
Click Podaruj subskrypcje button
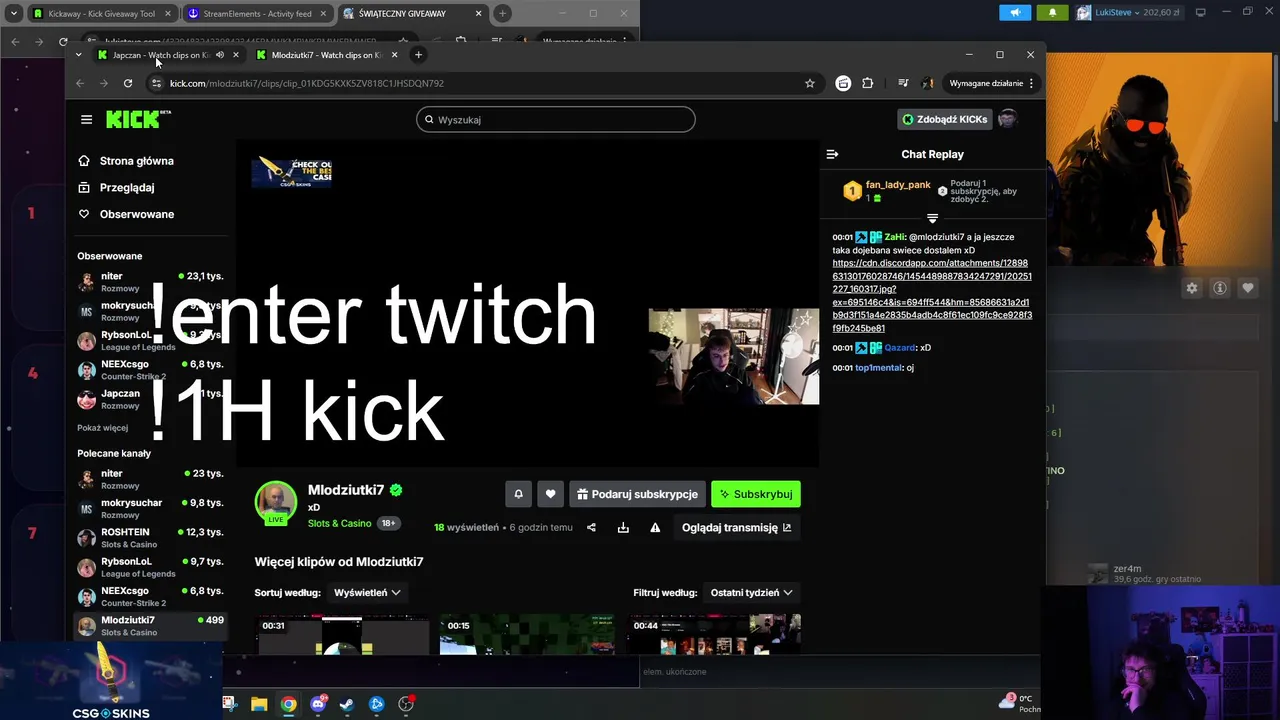[x=637, y=494]
